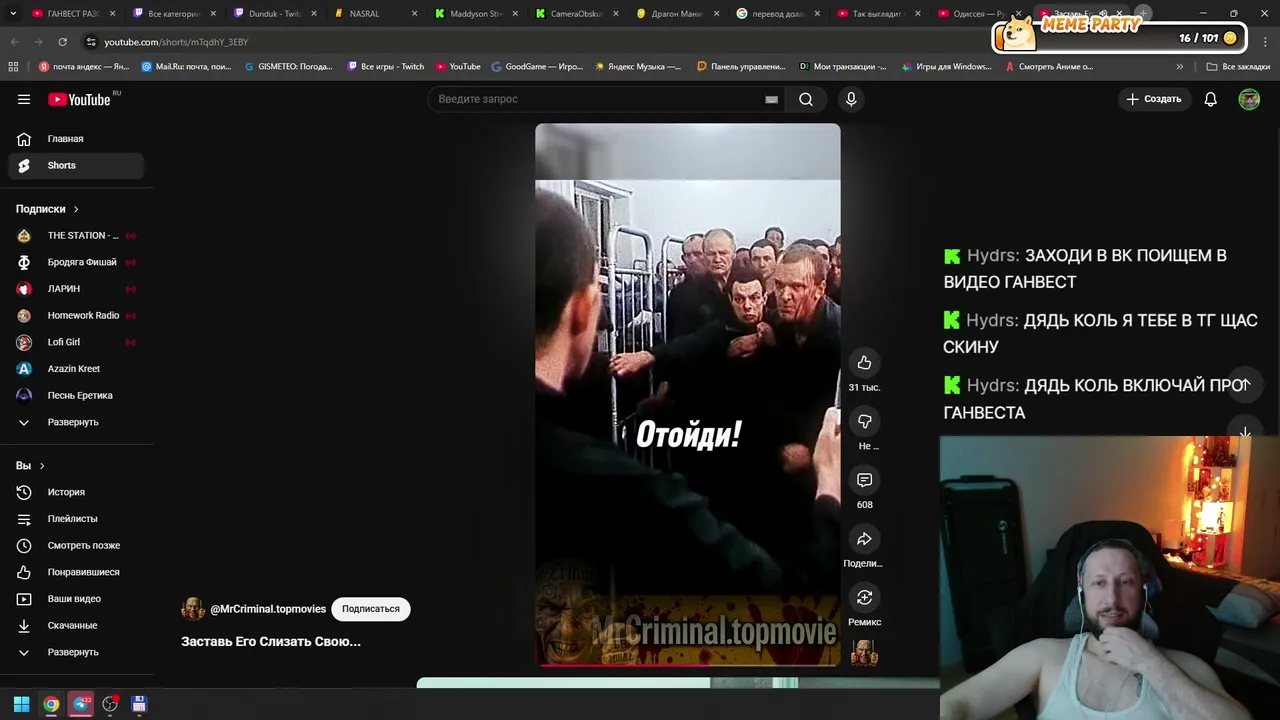Expand the lower Развернуть under Скачанные

point(76,652)
